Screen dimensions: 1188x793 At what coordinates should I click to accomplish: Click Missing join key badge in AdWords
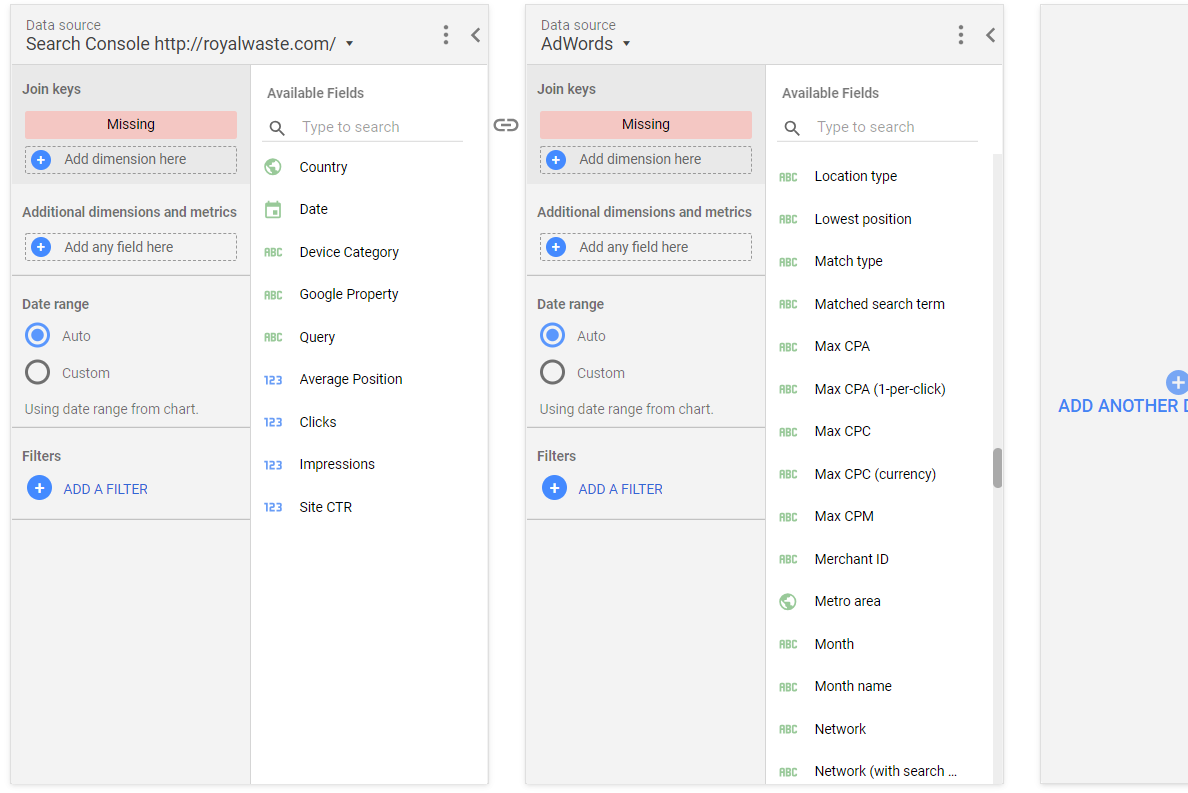coord(646,124)
